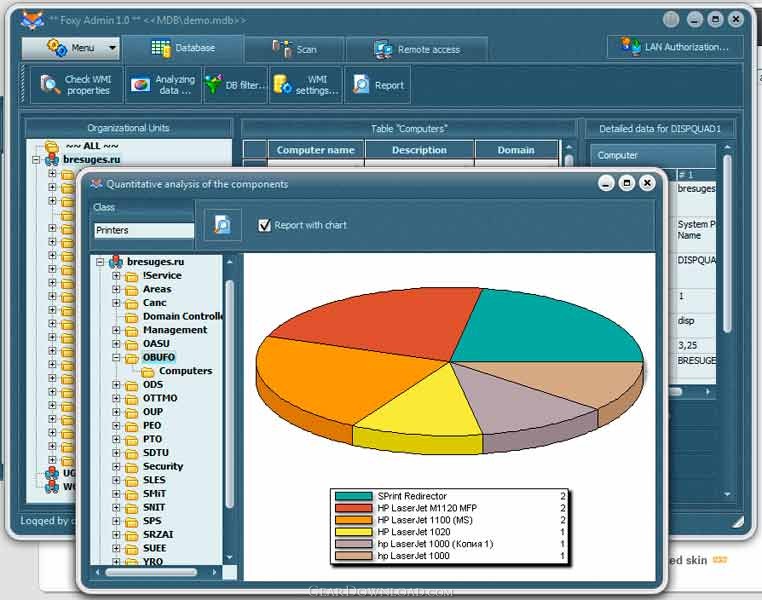The height and width of the screenshot is (600, 762).
Task: Minimize the Quantitative analysis dialog
Action: [606, 183]
